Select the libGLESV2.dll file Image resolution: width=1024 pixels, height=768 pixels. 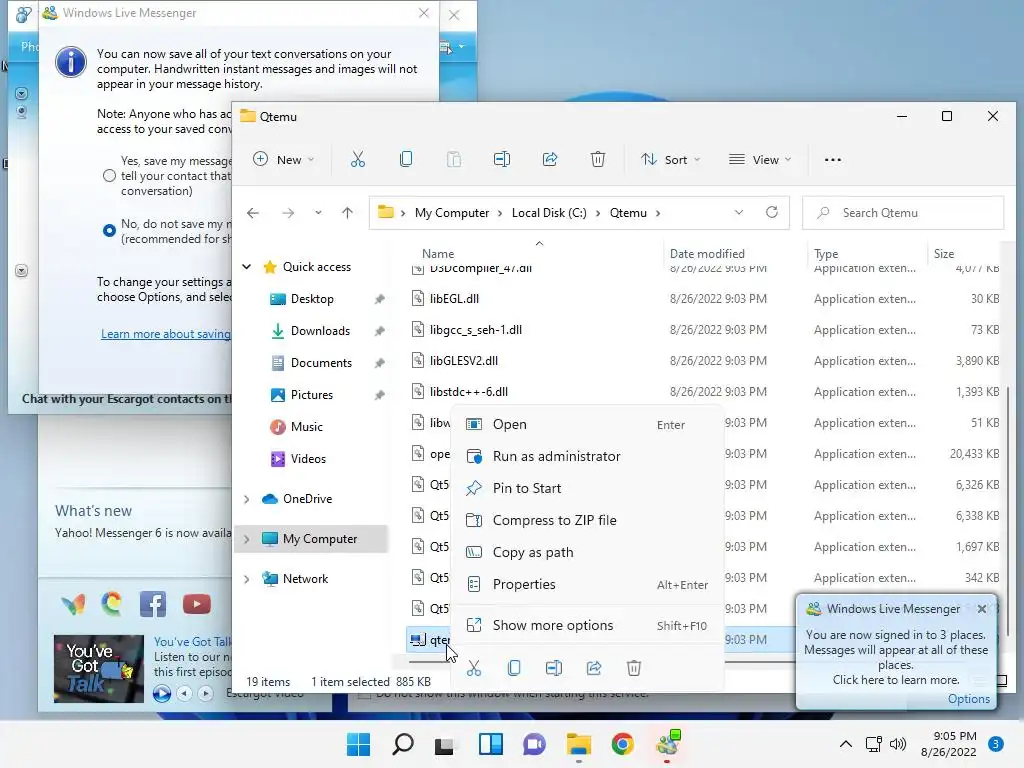(x=464, y=360)
